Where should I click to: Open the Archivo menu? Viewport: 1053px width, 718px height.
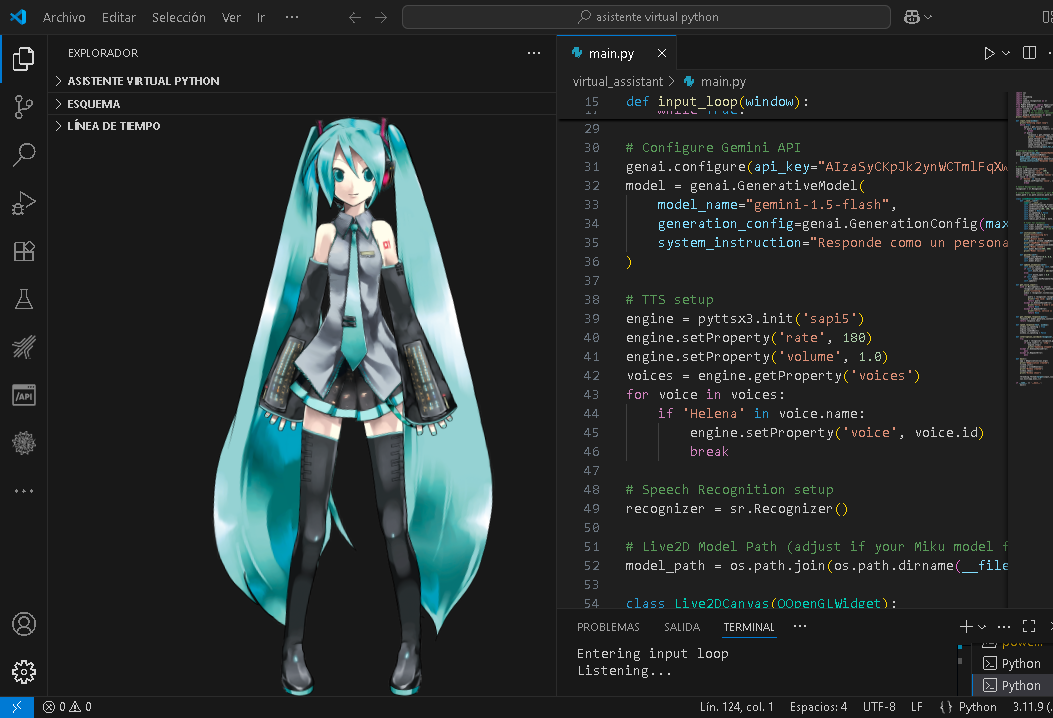coord(64,17)
